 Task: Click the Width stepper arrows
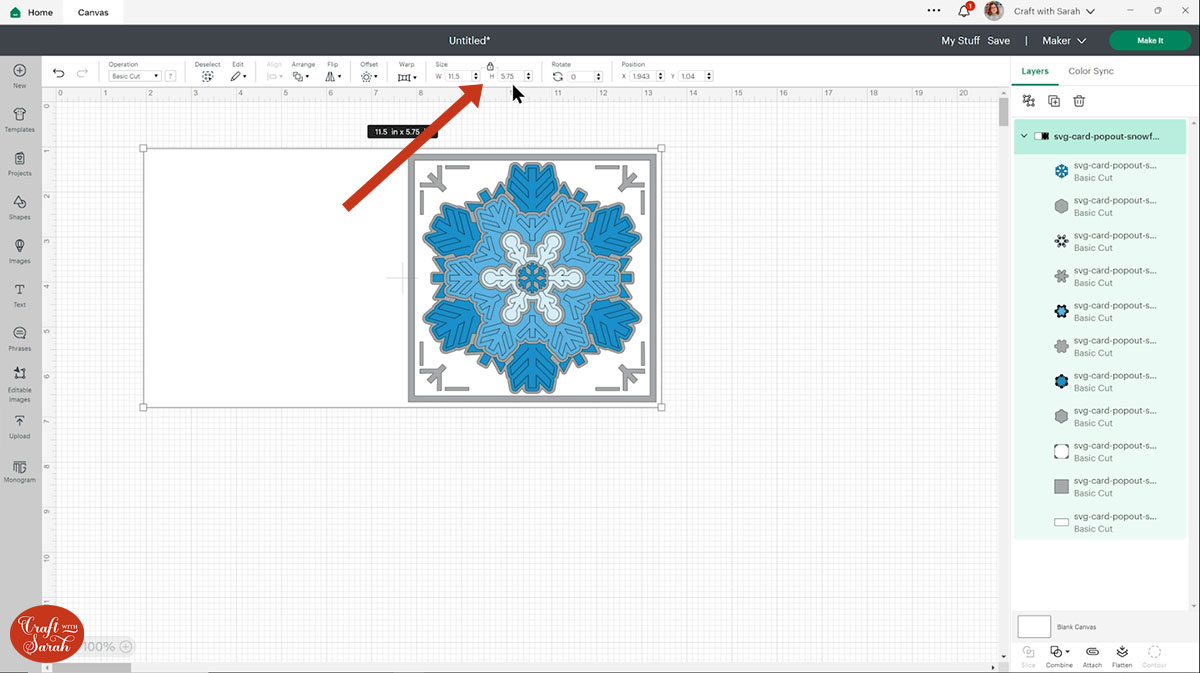(476, 76)
